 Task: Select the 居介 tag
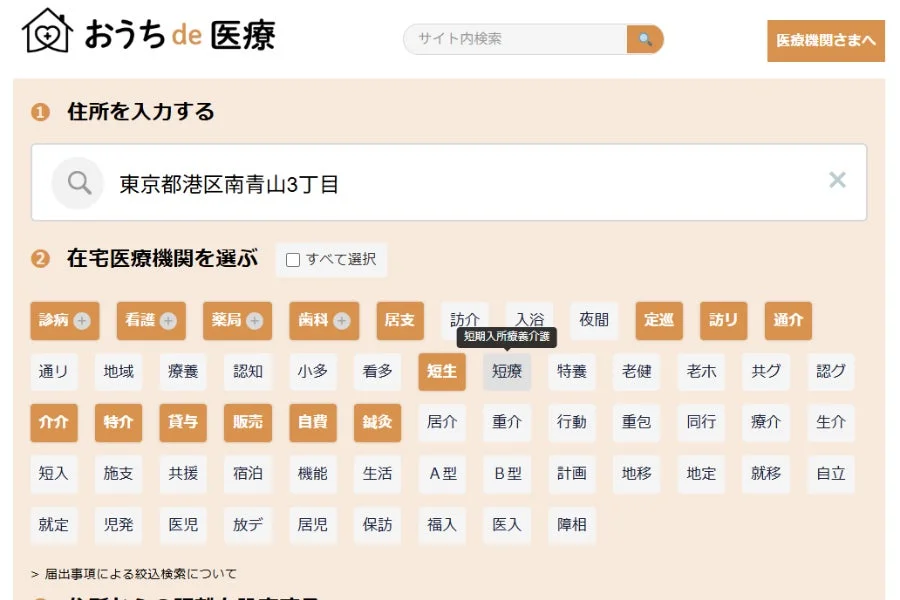click(x=442, y=423)
